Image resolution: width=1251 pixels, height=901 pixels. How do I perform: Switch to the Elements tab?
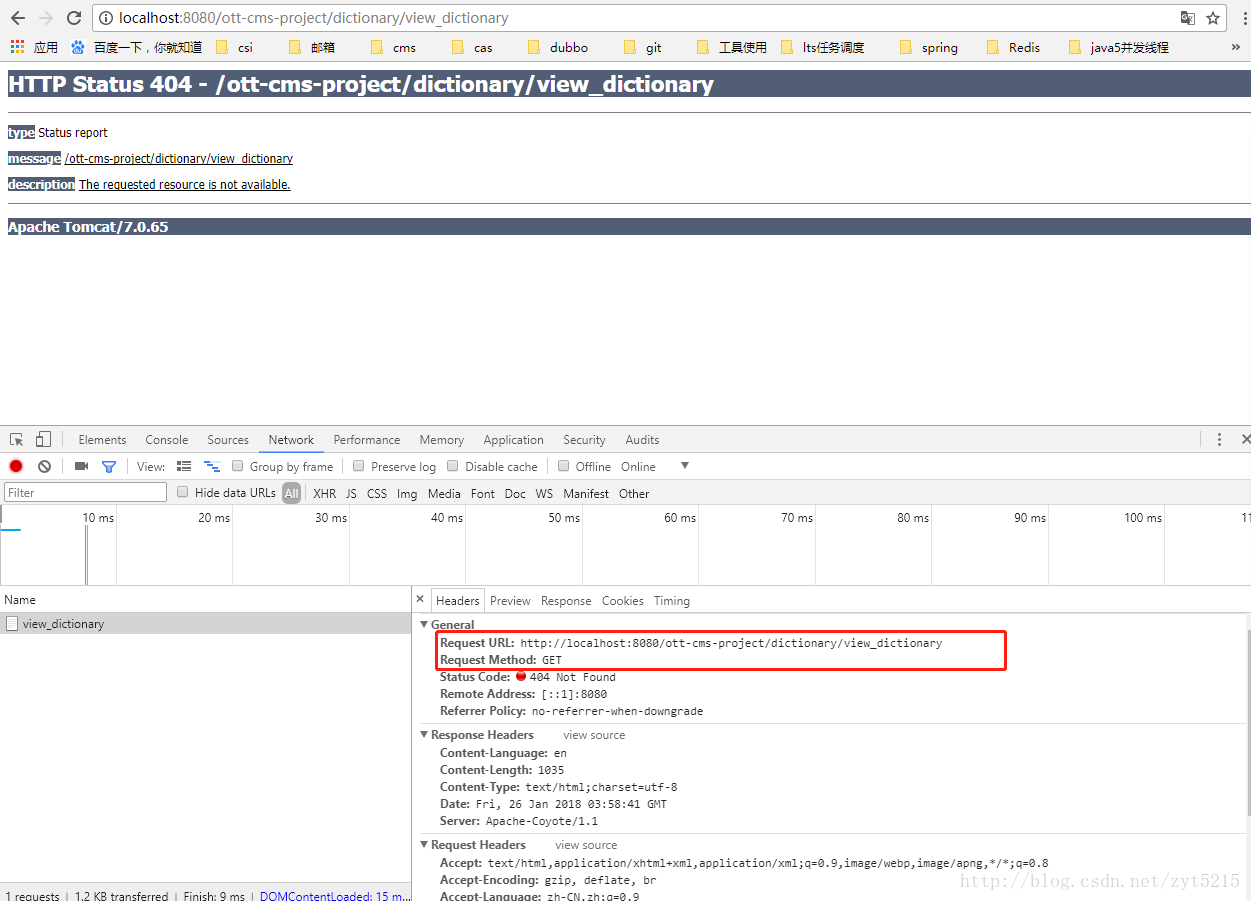click(102, 439)
